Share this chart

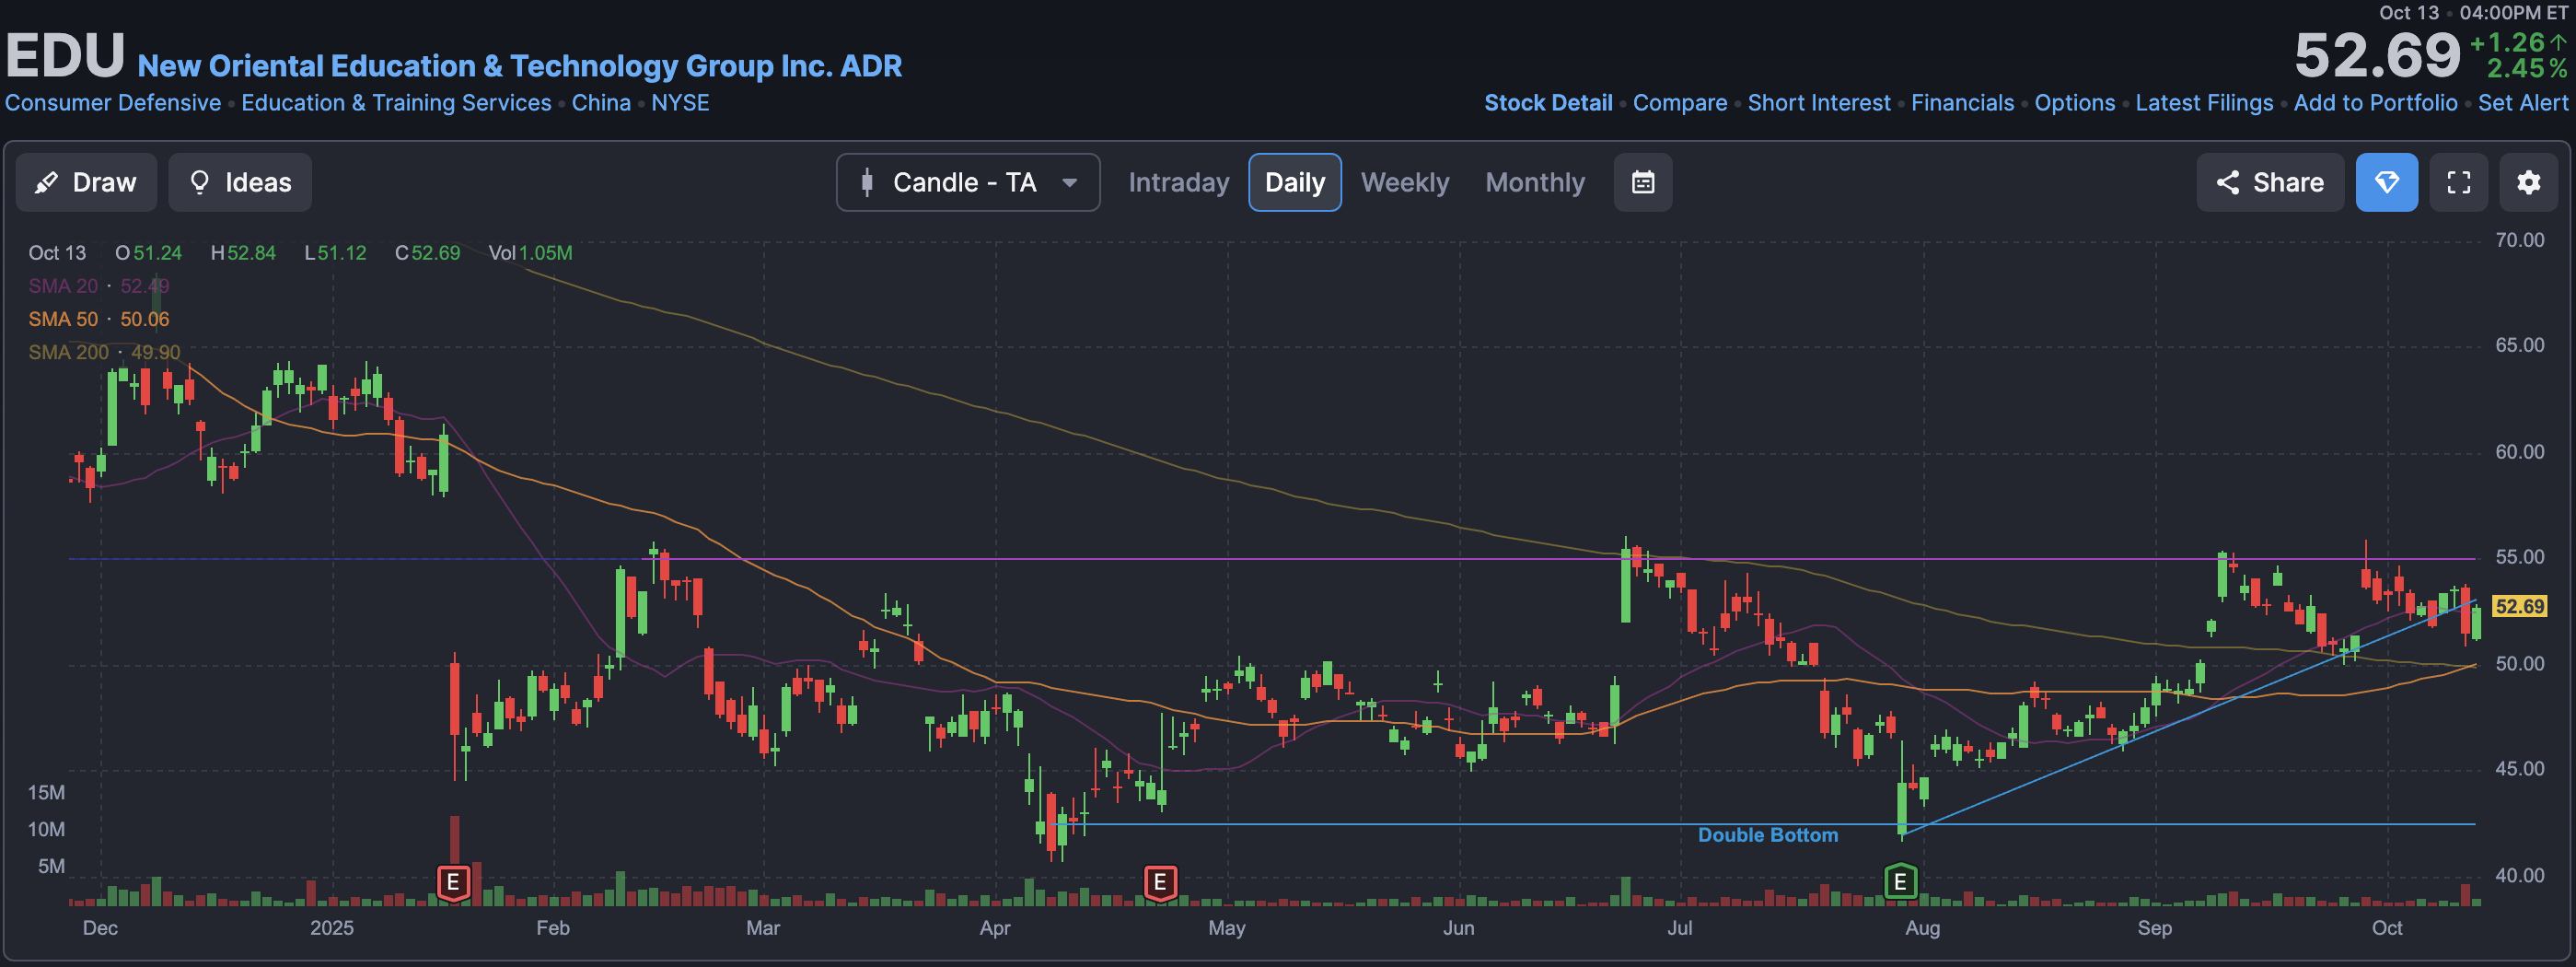tap(2270, 182)
